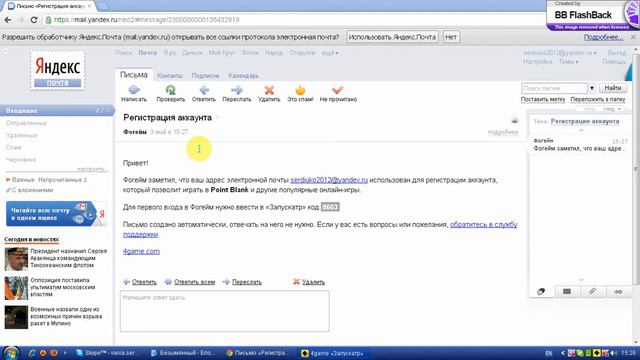
Task: Click the Выход logout link
Action: 616,53
